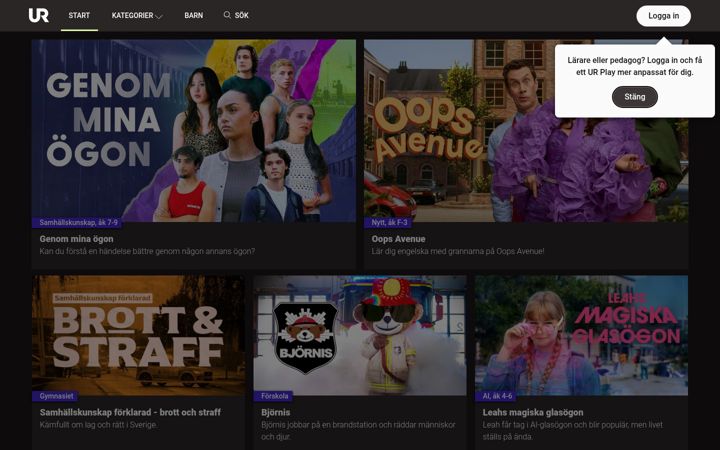Click 'Leahs magiska glasögon' title link
Viewport: 720px width, 450px height.
533,412
